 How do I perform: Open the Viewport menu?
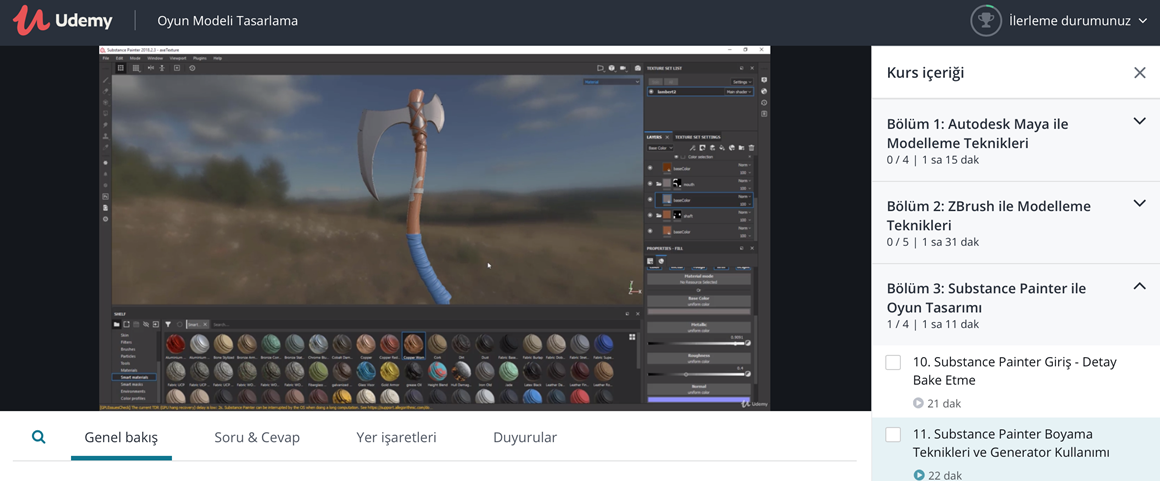178,58
